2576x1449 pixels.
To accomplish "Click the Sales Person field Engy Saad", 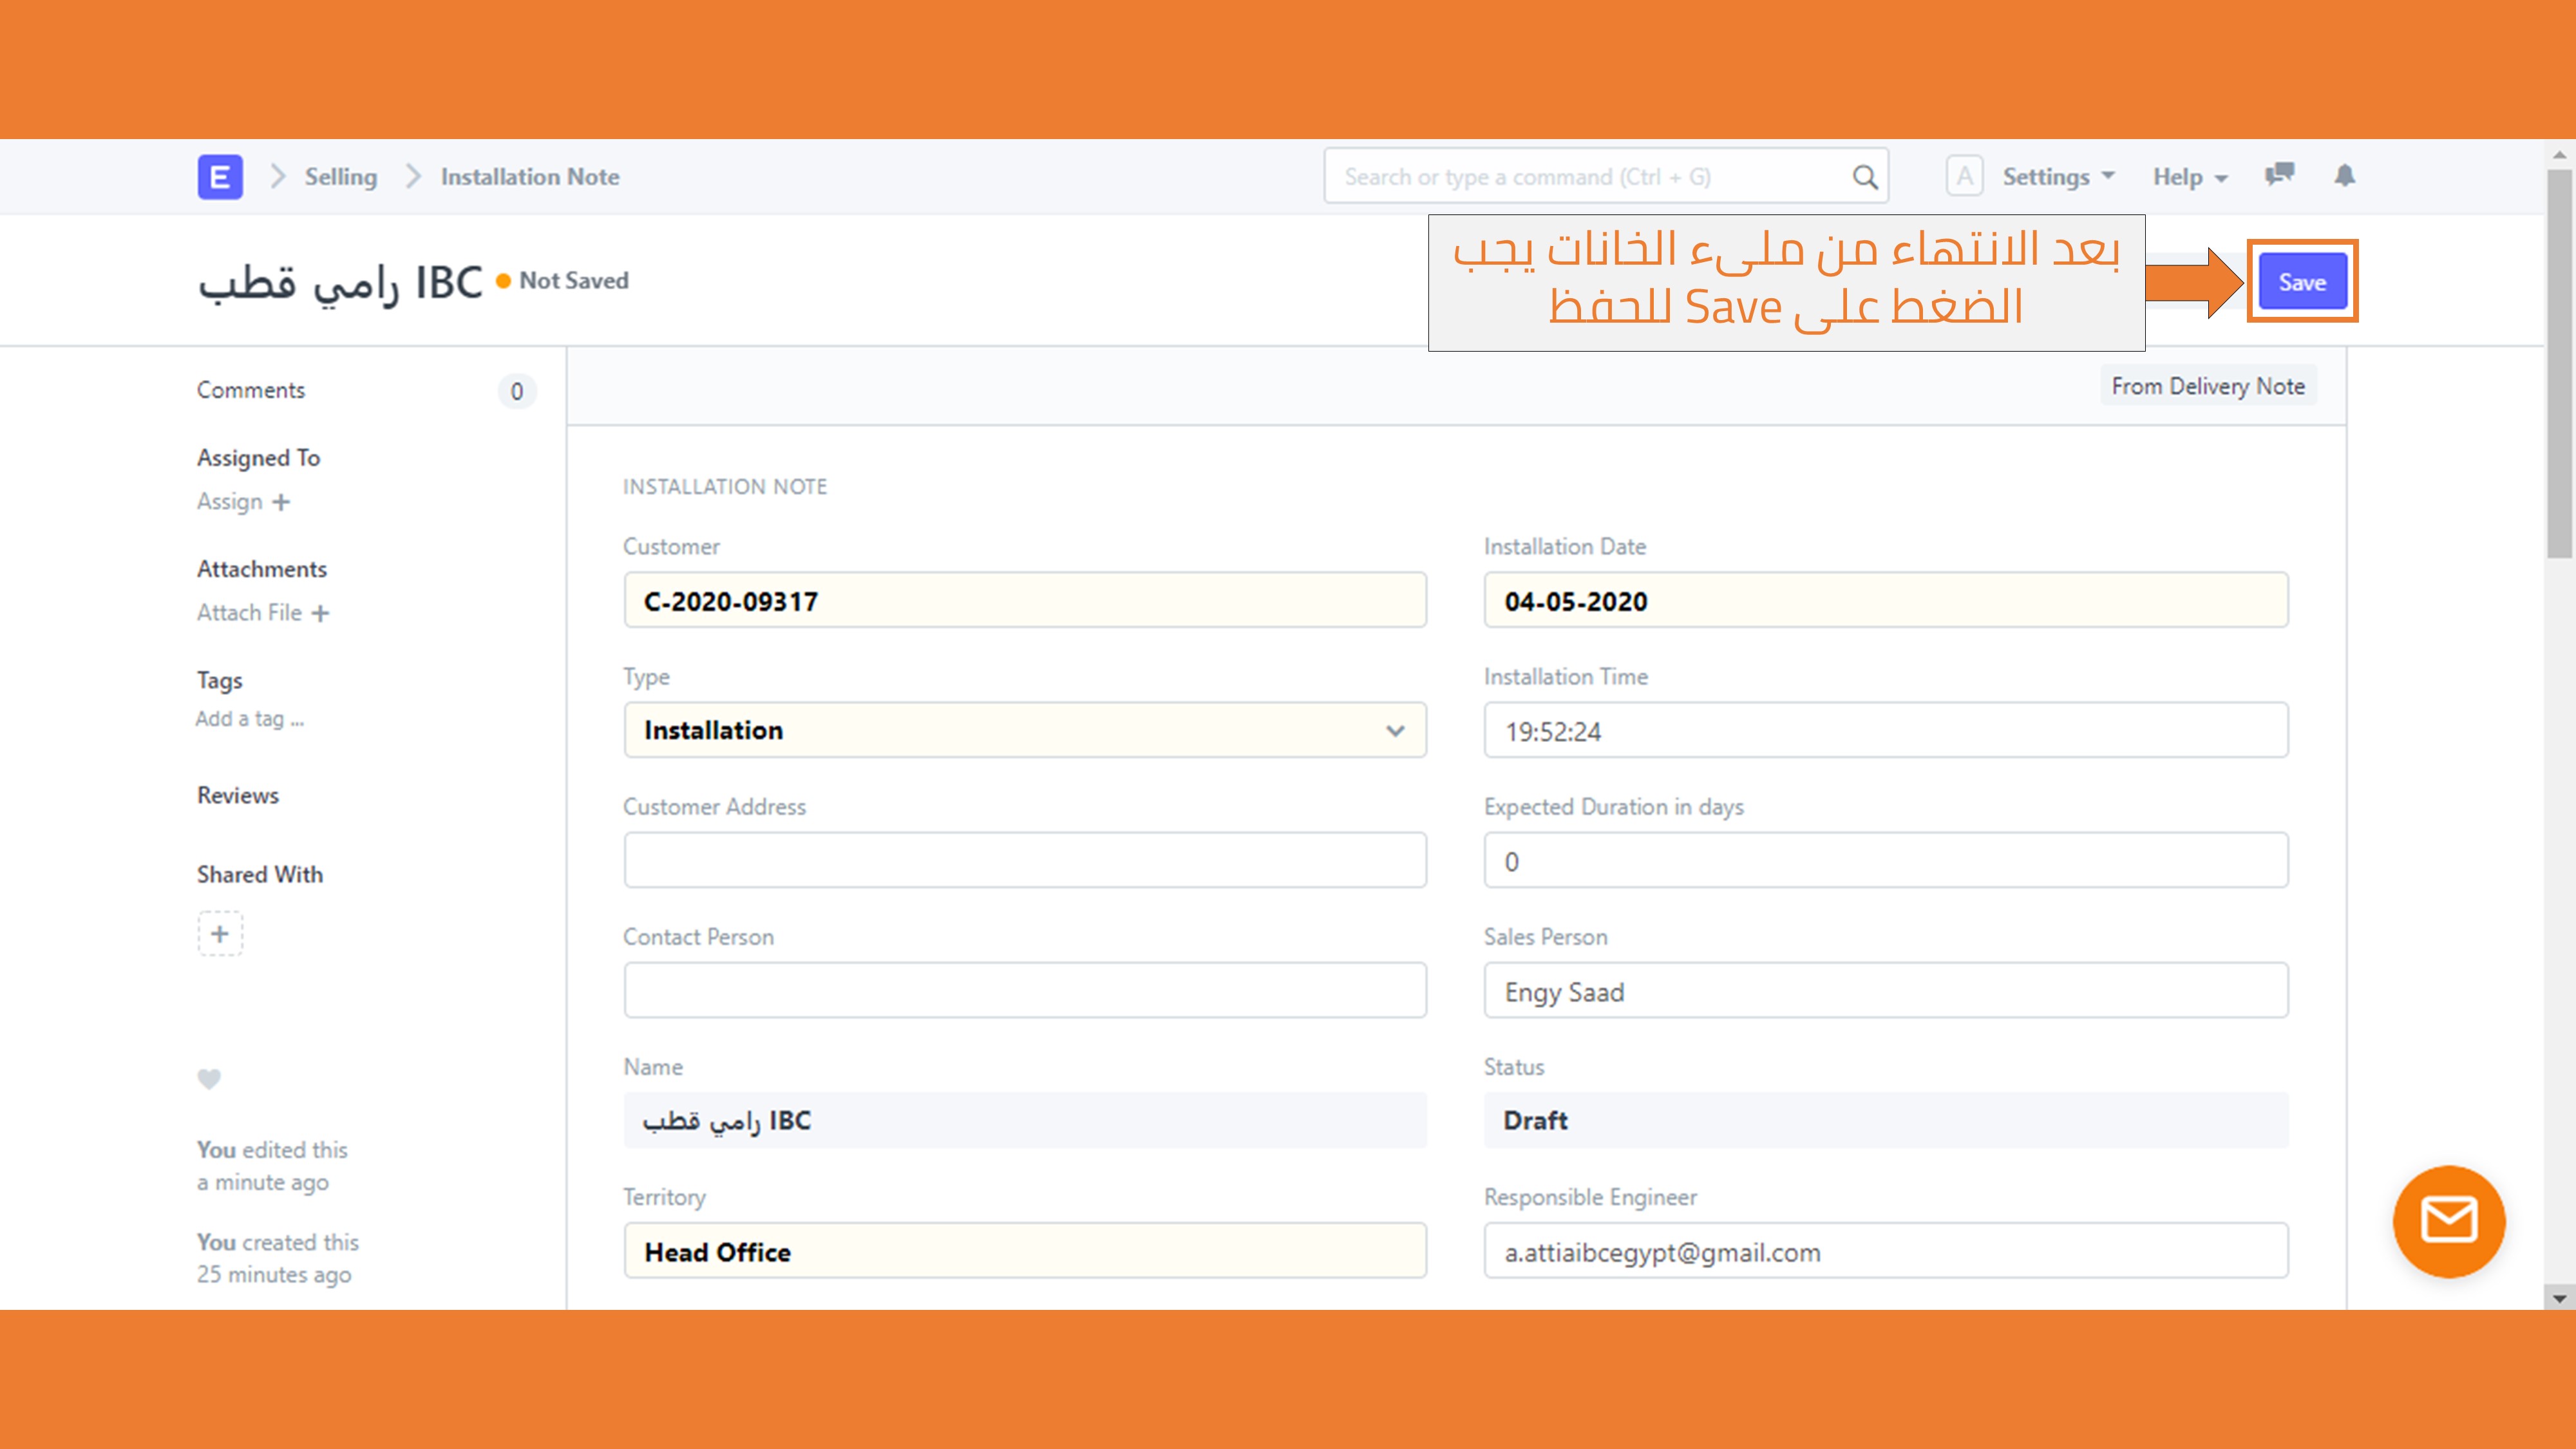I will (x=1886, y=990).
